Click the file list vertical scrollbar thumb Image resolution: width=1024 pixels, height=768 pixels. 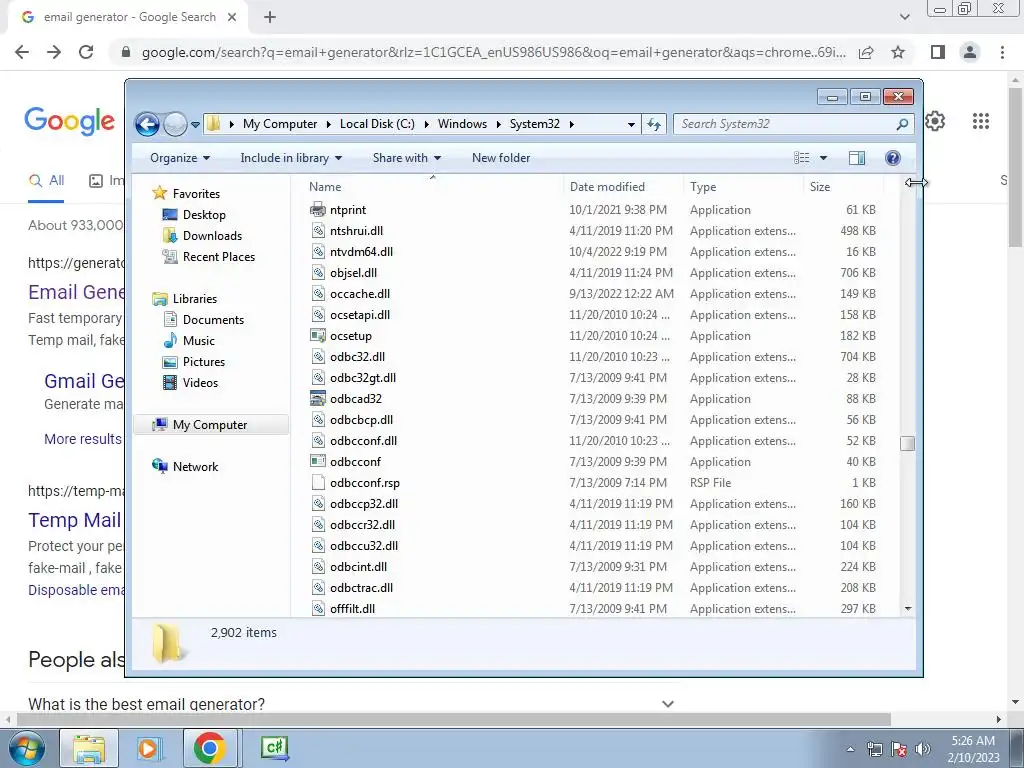907,443
